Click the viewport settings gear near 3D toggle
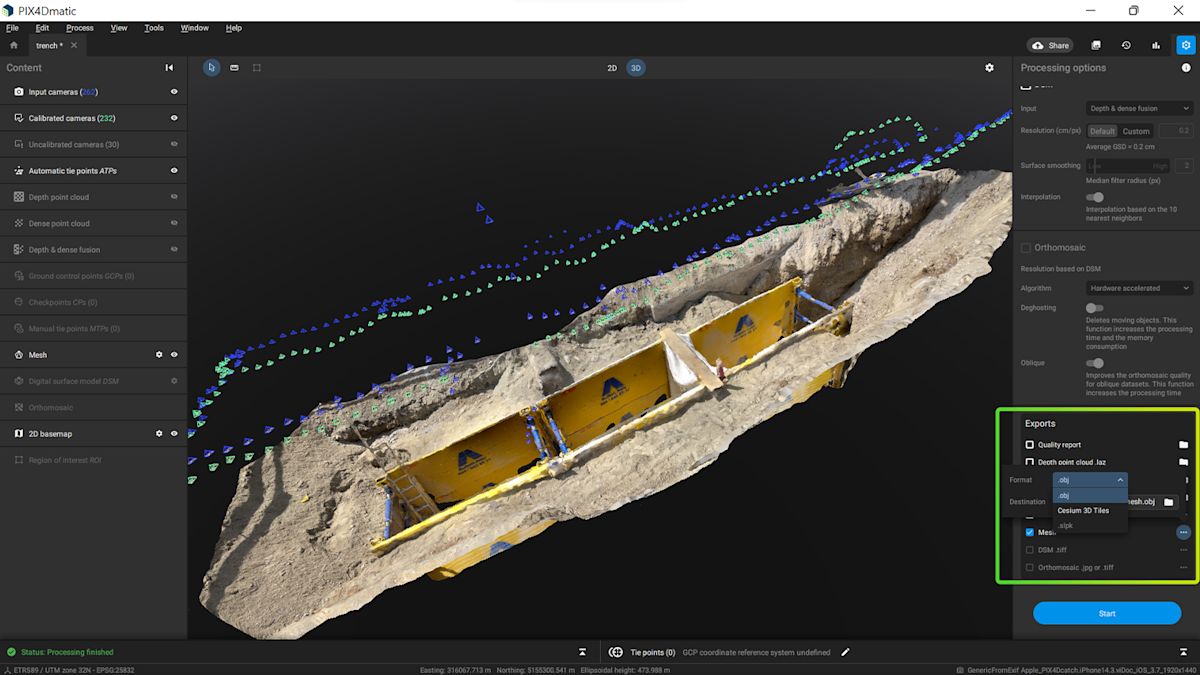The image size is (1200, 675). pos(989,67)
